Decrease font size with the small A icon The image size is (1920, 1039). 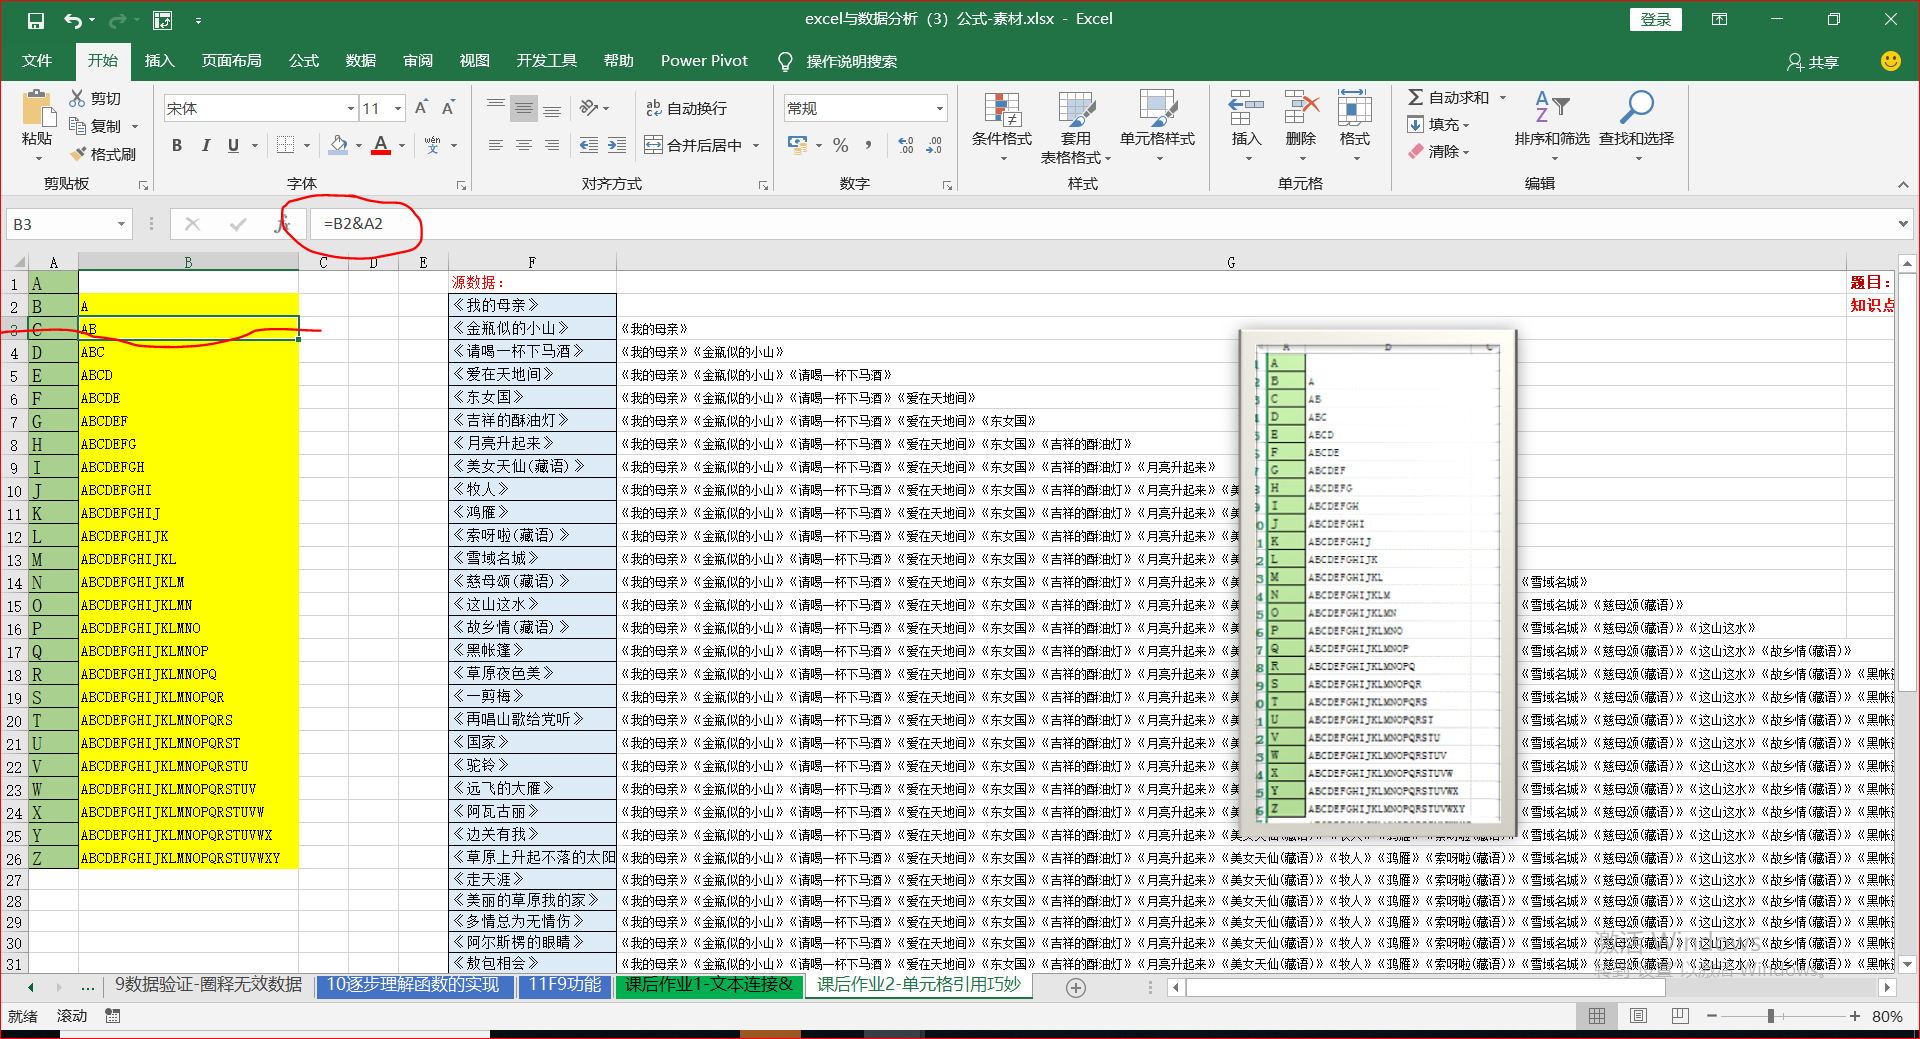pos(448,108)
